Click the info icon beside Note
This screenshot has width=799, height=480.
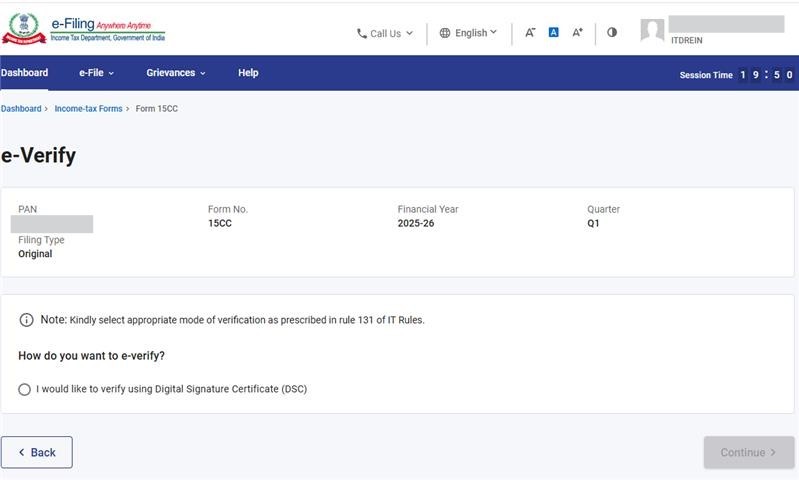pyautogui.click(x=27, y=320)
